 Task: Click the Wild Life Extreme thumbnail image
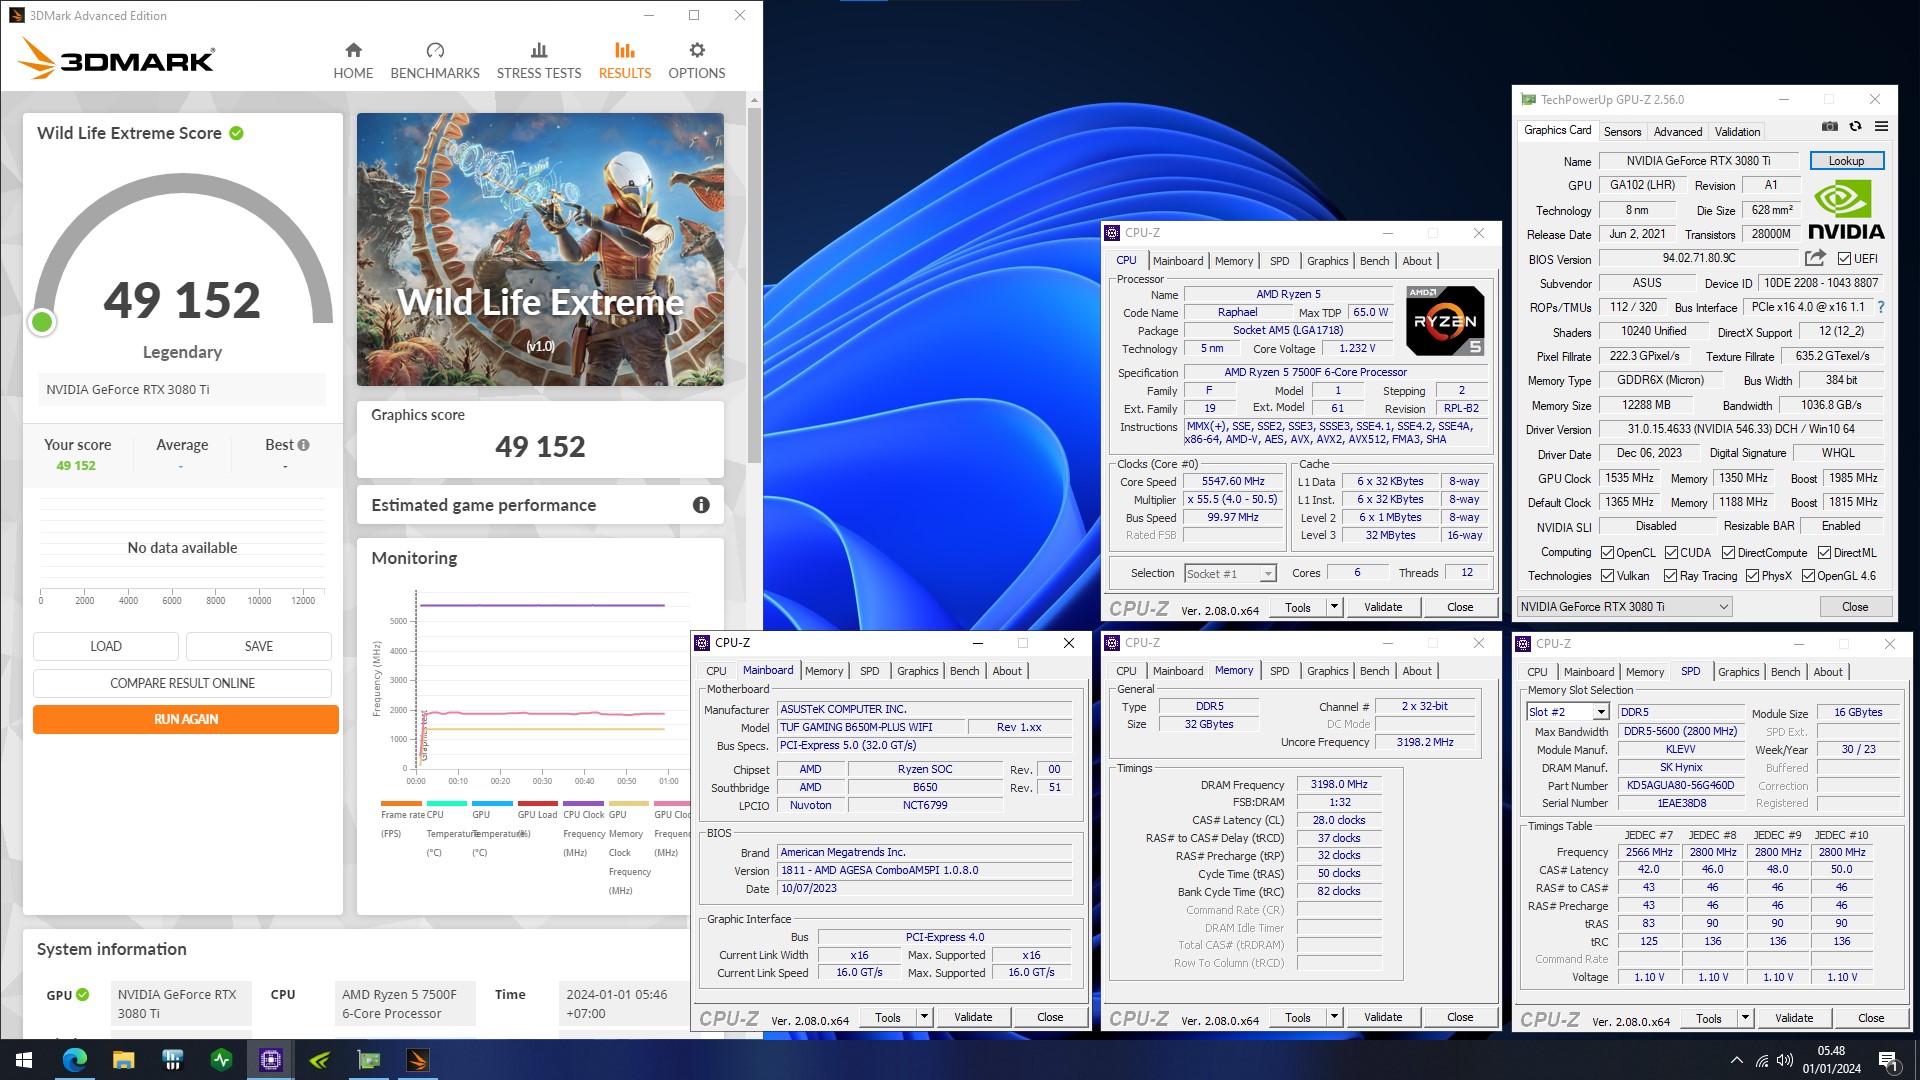click(540, 249)
